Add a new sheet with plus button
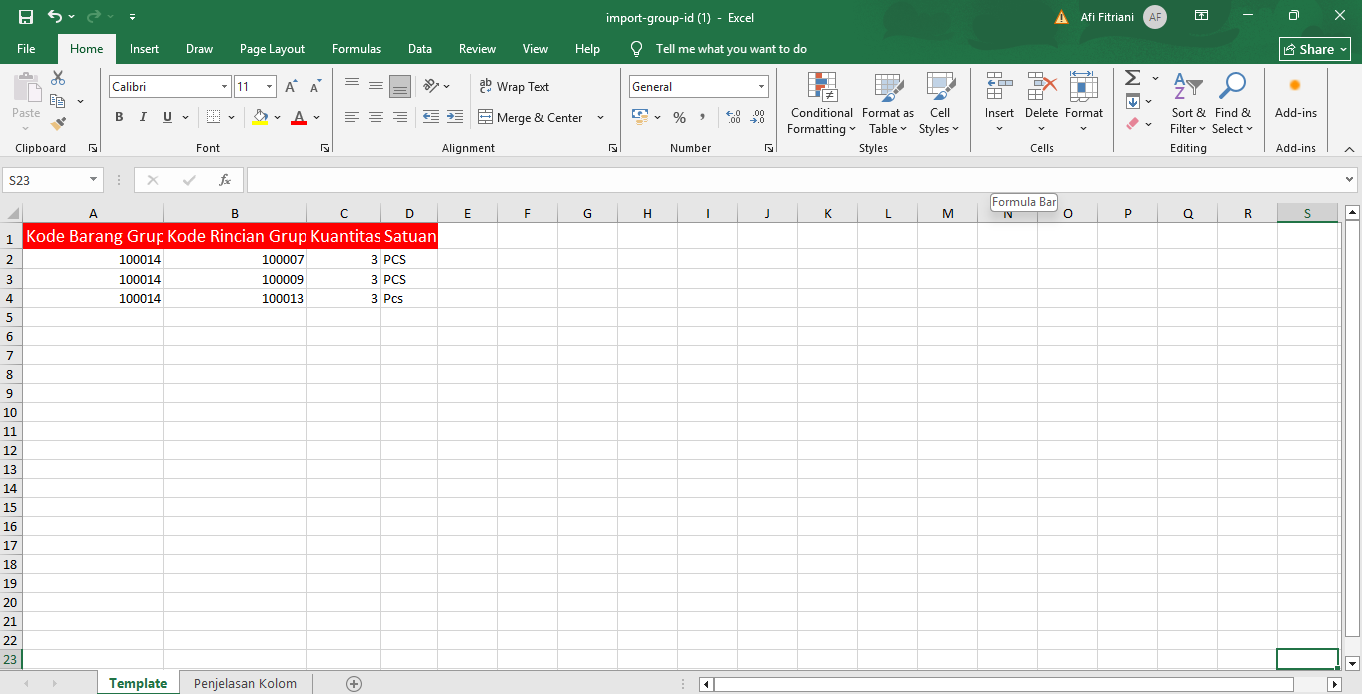 (x=353, y=684)
